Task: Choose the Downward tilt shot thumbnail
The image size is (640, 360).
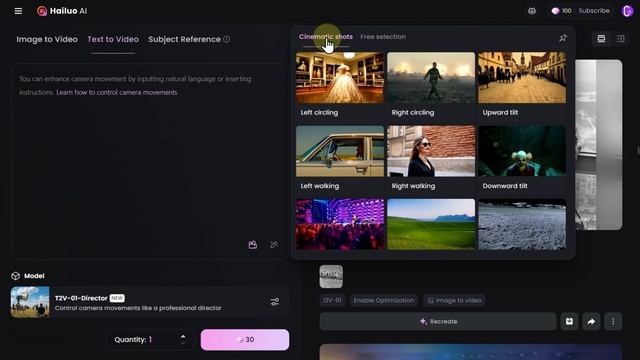Action: tap(522, 151)
